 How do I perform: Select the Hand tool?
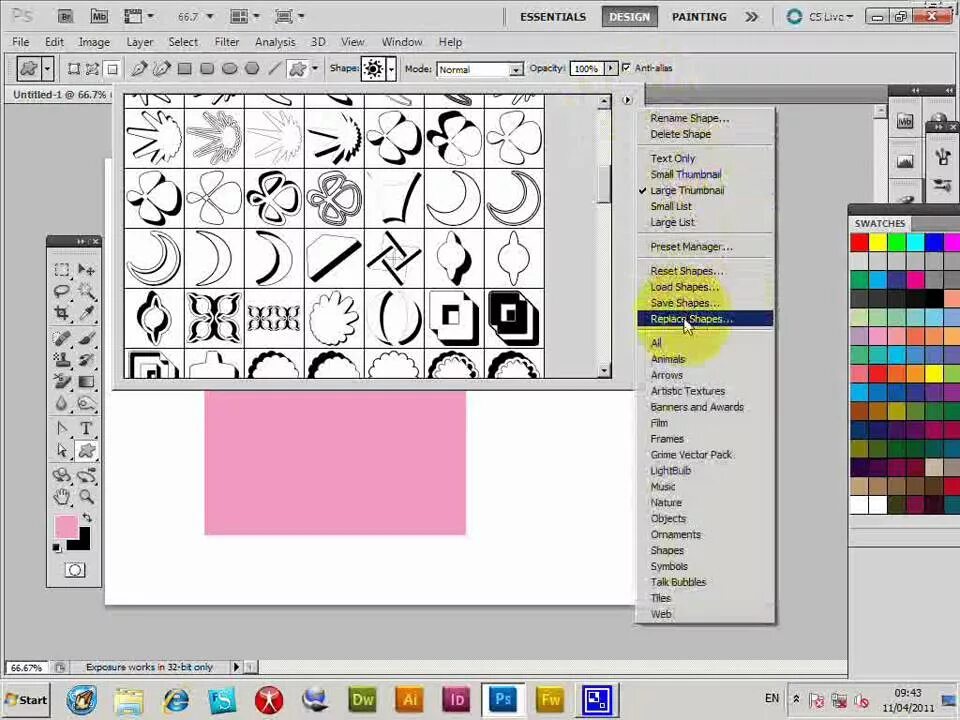tap(62, 497)
